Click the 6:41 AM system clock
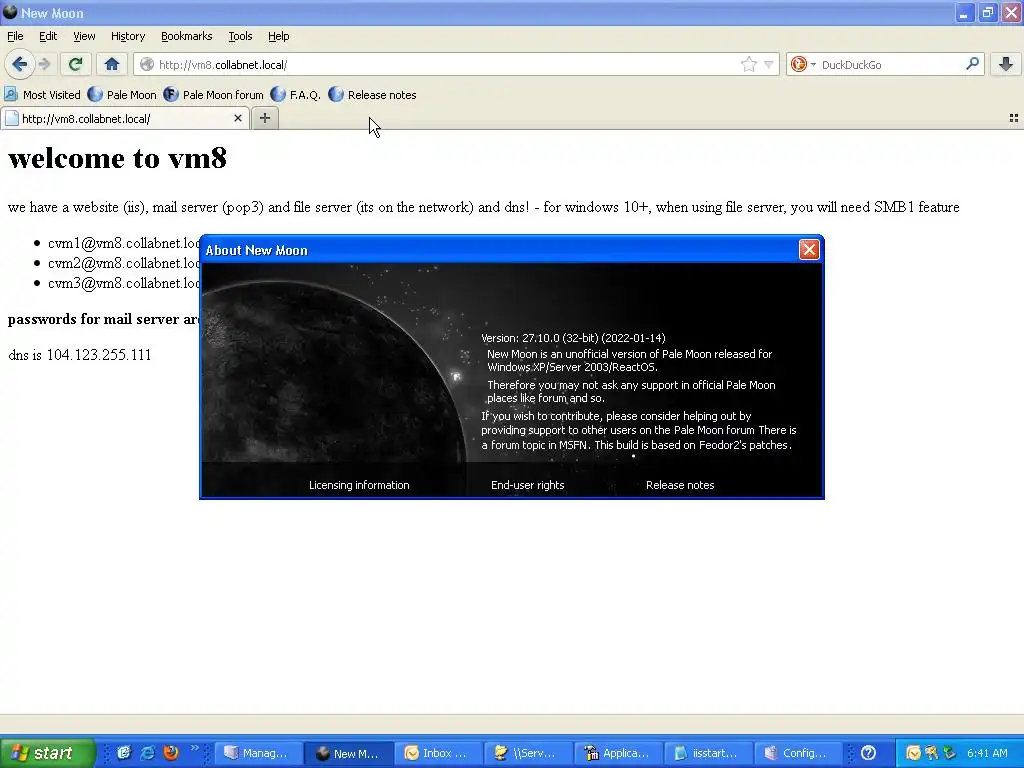Screen dimensions: 1024x768 click(x=987, y=753)
